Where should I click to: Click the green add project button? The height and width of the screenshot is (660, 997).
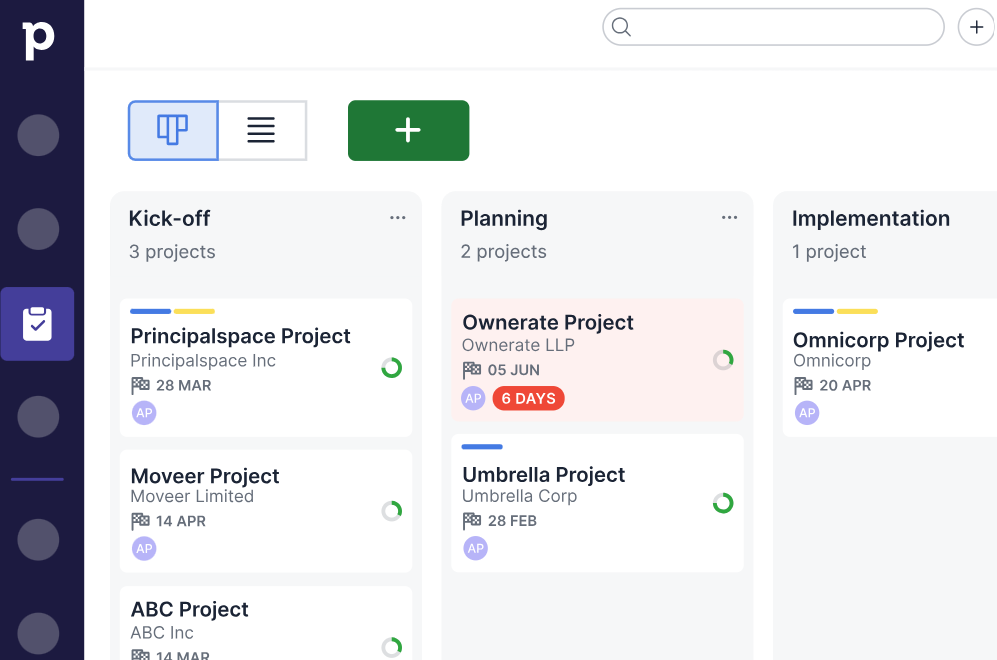(408, 130)
